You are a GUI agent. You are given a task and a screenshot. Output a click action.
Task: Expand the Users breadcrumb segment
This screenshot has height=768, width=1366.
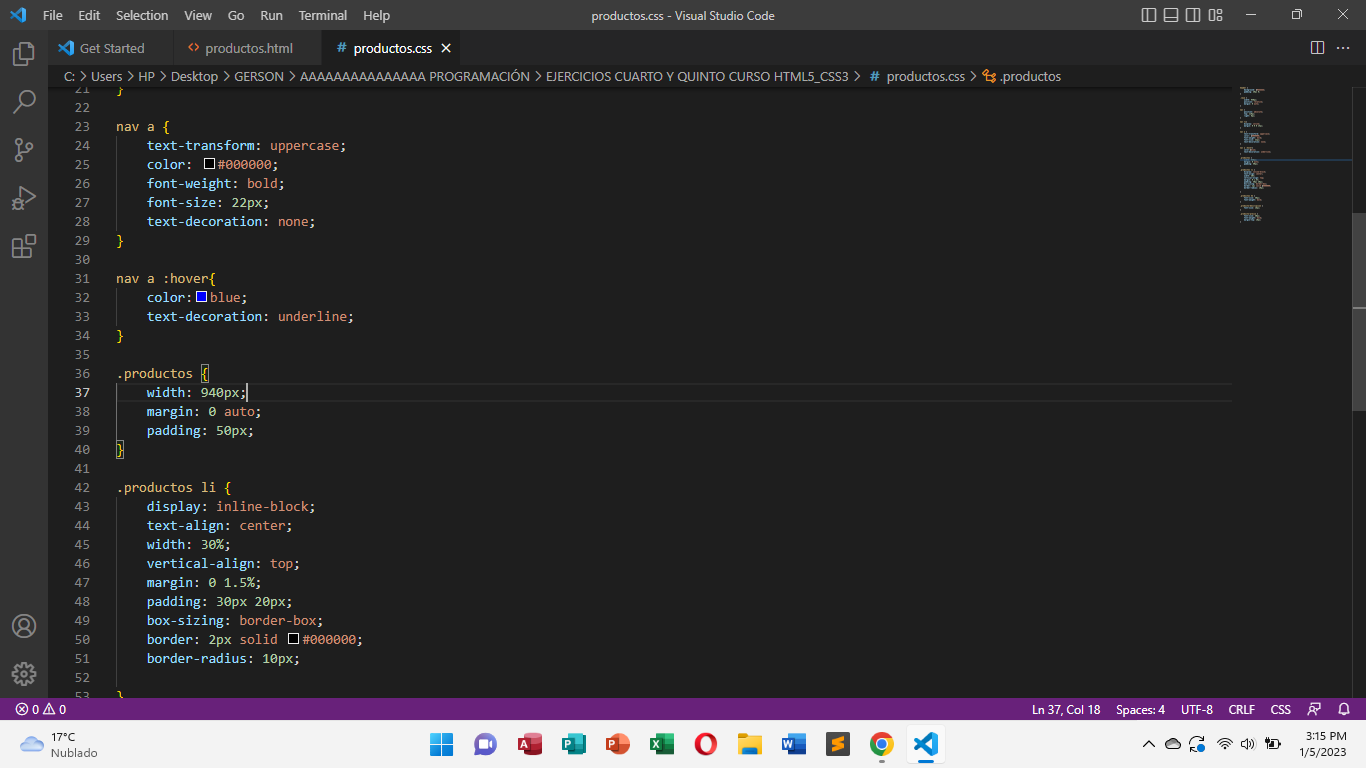tap(106, 76)
